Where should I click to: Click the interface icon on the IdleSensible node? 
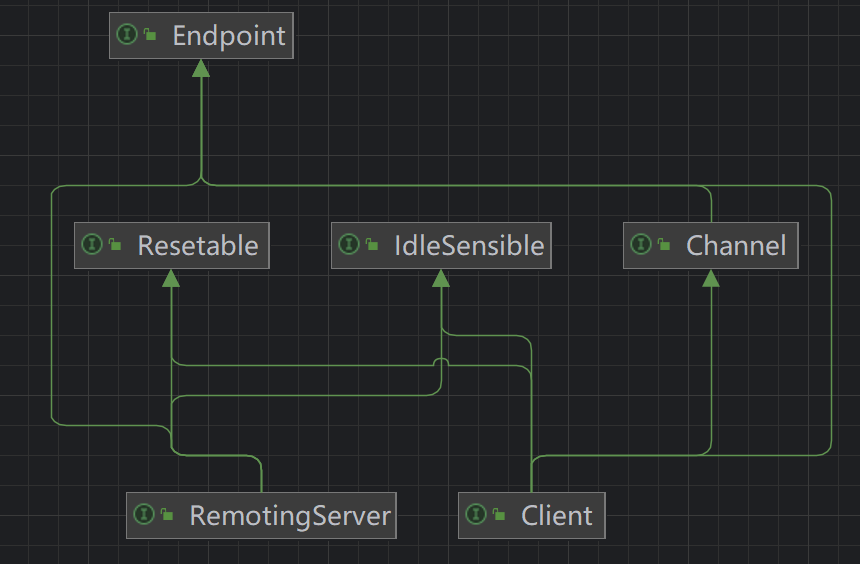[x=349, y=245]
